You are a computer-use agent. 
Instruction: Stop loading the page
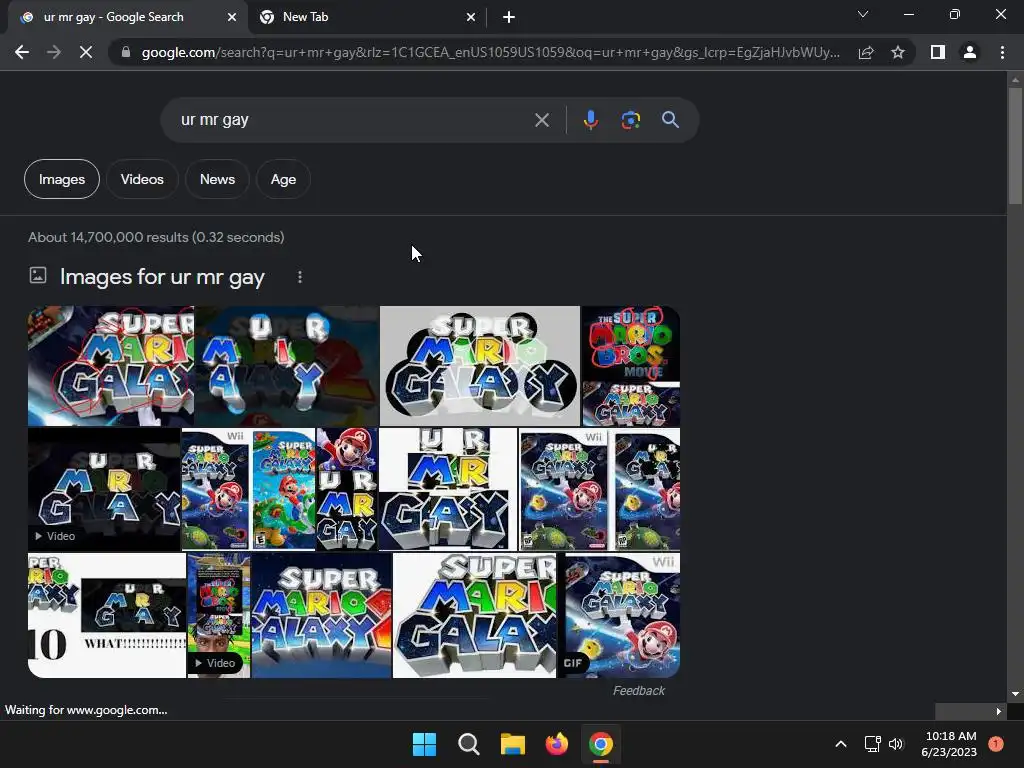[x=86, y=52]
